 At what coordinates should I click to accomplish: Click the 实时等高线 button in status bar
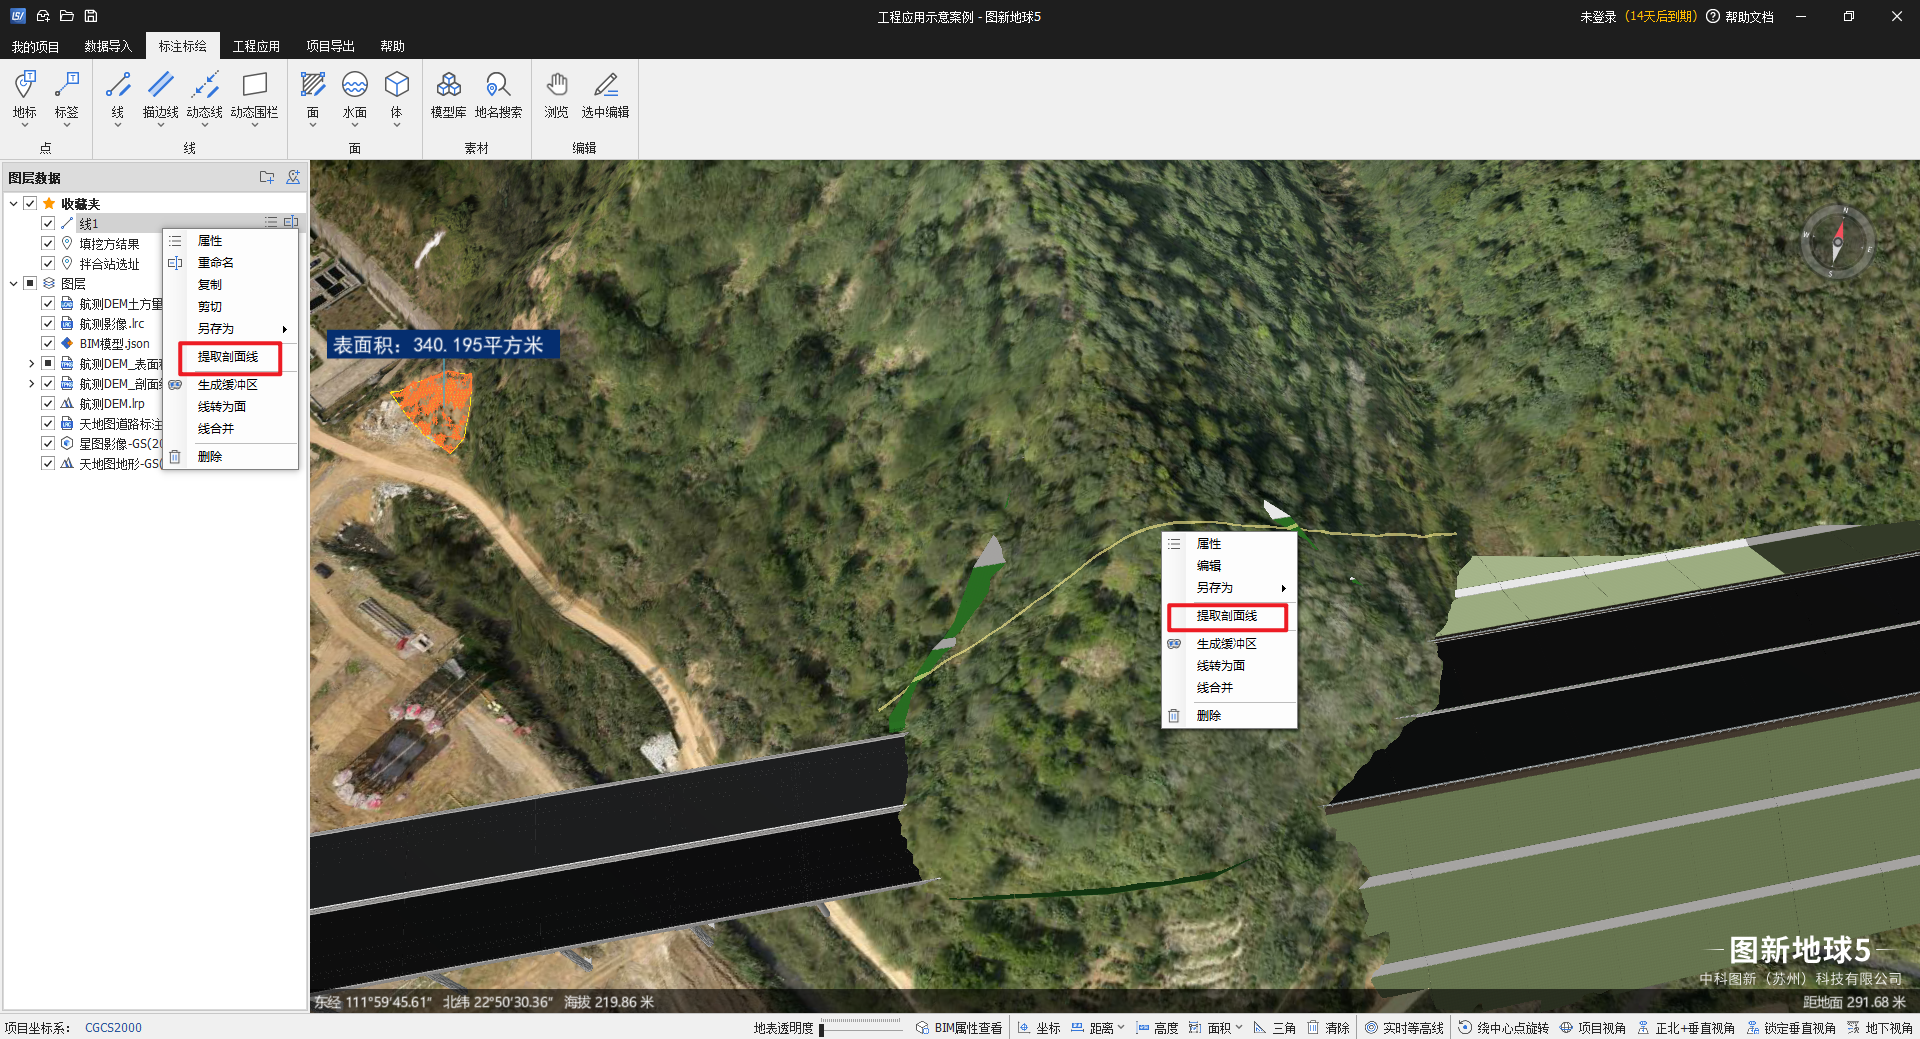coord(1404,1028)
